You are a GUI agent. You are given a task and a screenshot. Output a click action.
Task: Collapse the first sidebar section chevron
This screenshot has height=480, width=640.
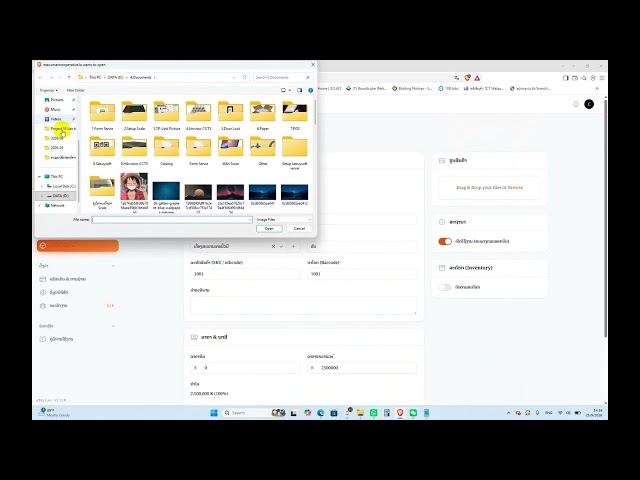(x=113, y=266)
